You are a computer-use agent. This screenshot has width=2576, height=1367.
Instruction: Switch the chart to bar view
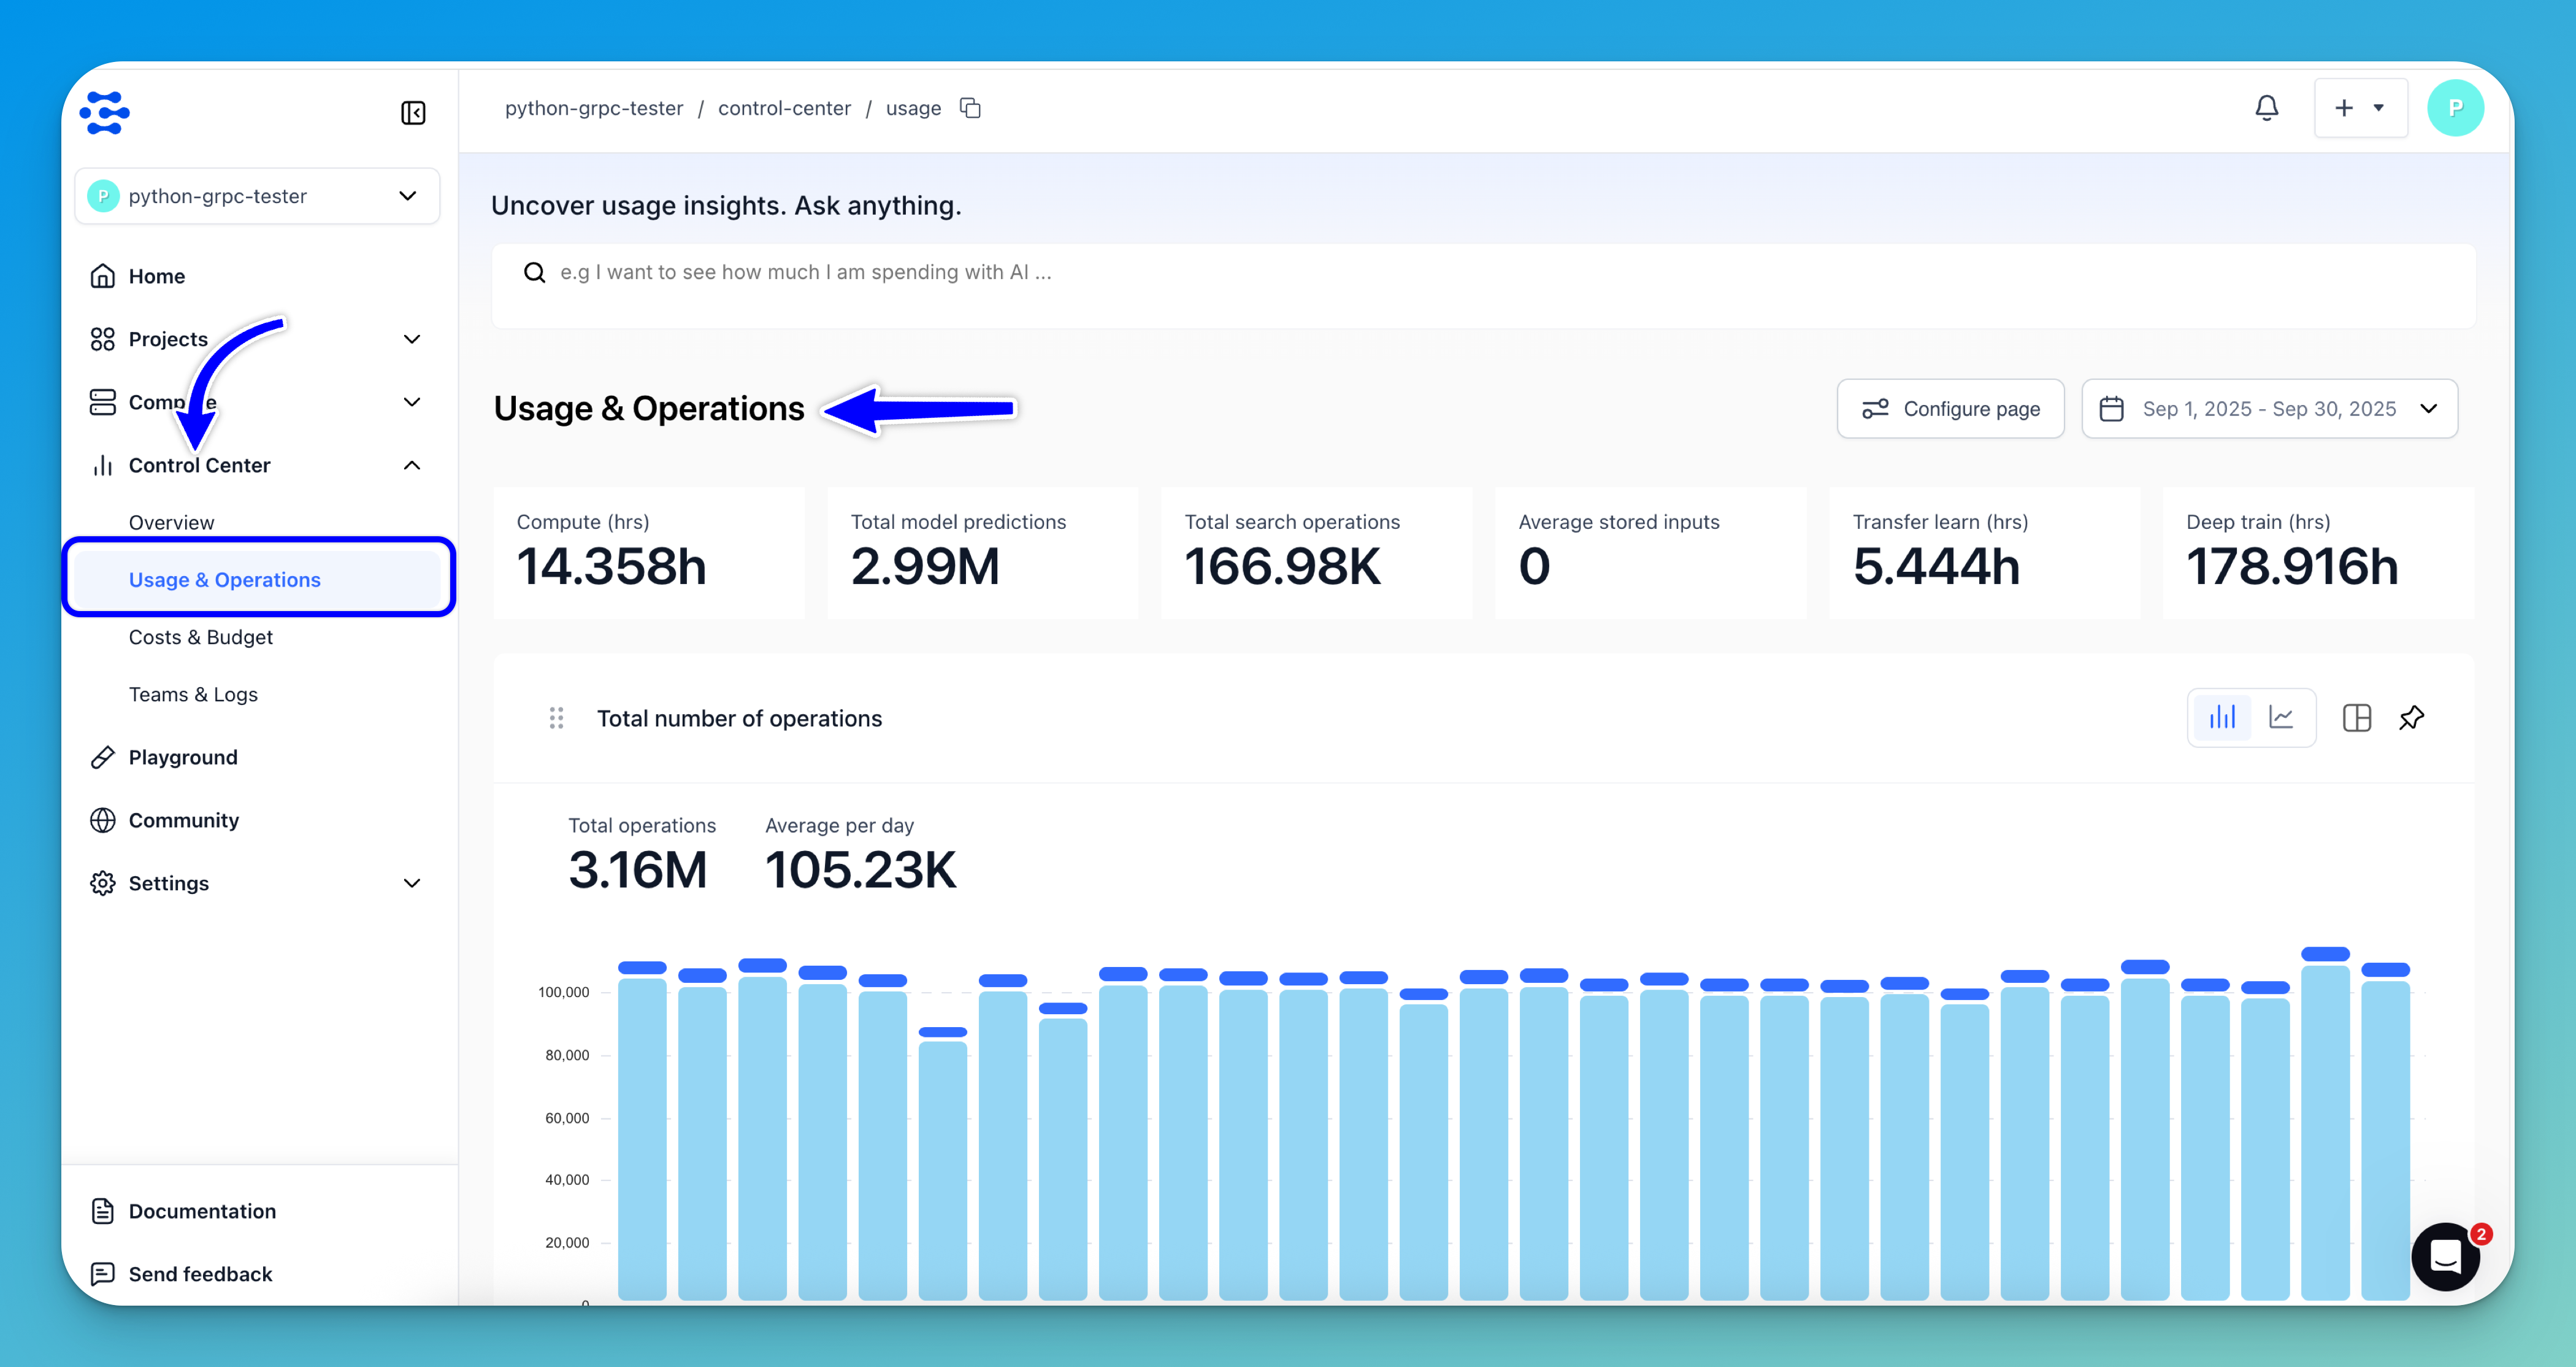pyautogui.click(x=2222, y=718)
